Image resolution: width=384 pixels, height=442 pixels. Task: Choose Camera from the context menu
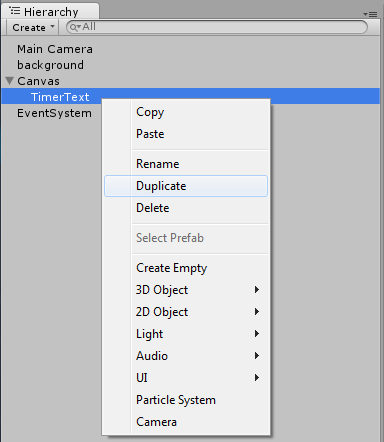(186, 422)
